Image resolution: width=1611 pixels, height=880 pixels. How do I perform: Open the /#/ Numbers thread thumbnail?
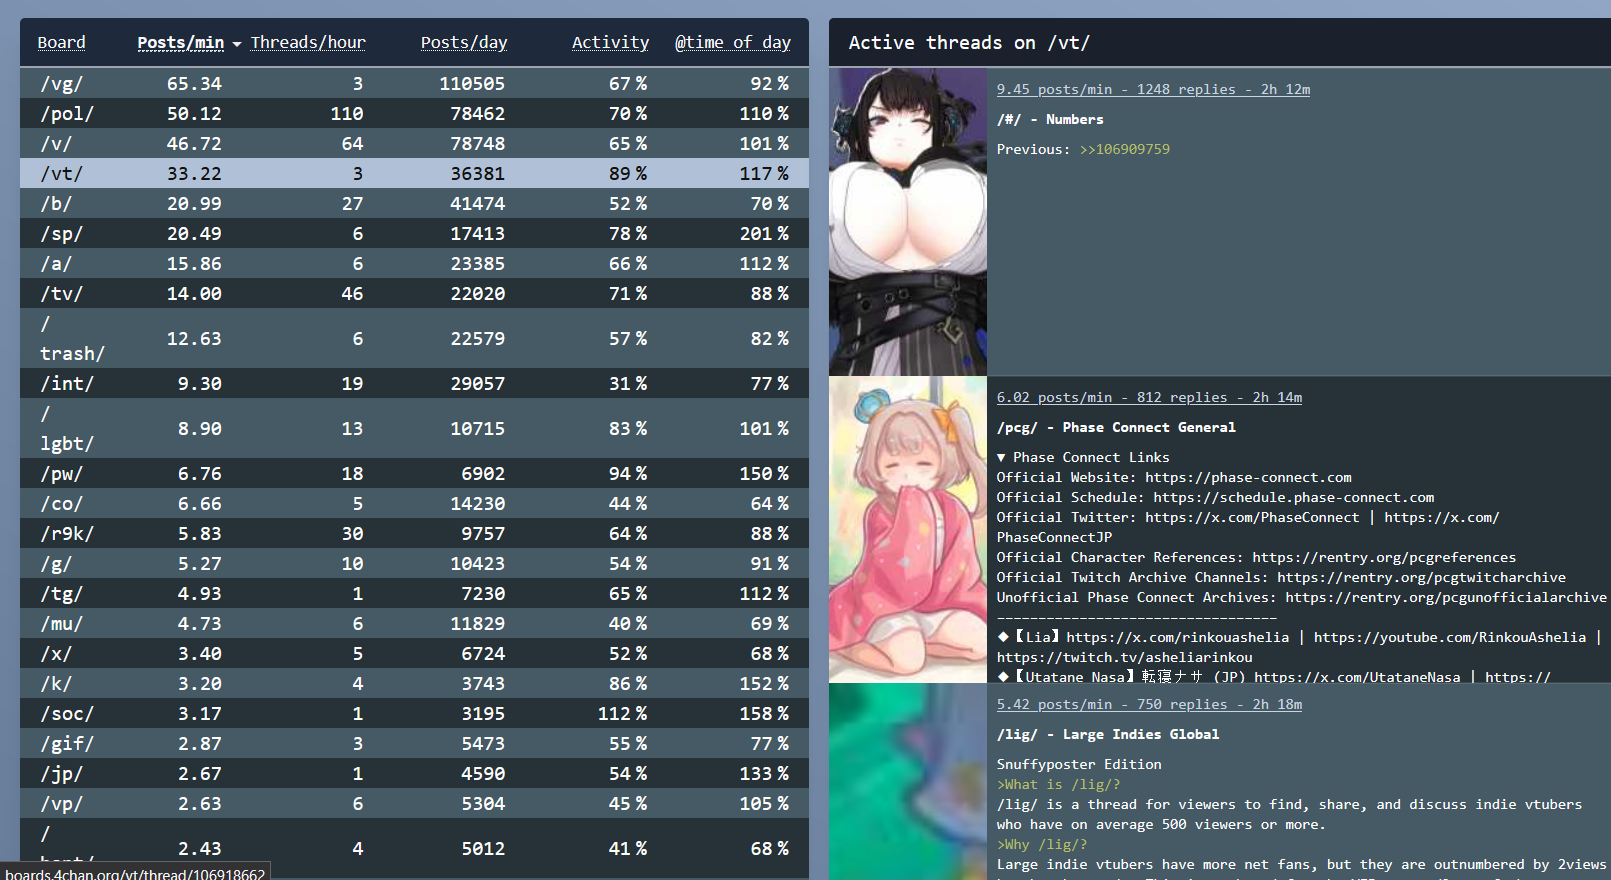point(908,222)
